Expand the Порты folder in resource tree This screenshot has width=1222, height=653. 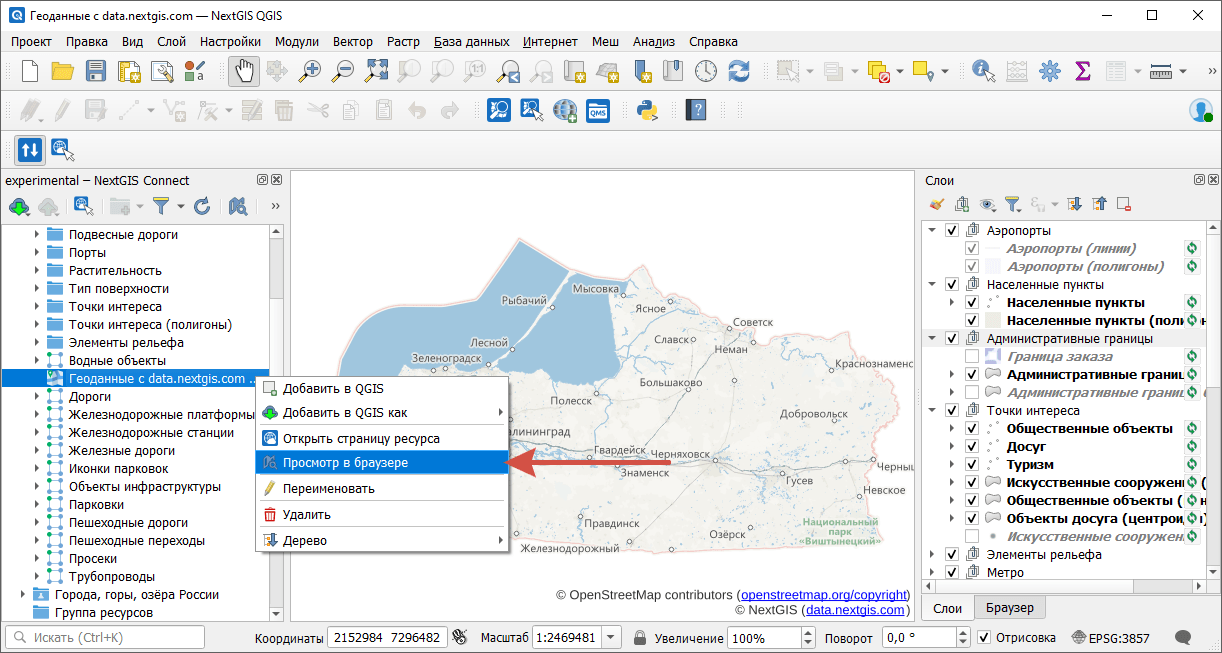coord(36,253)
